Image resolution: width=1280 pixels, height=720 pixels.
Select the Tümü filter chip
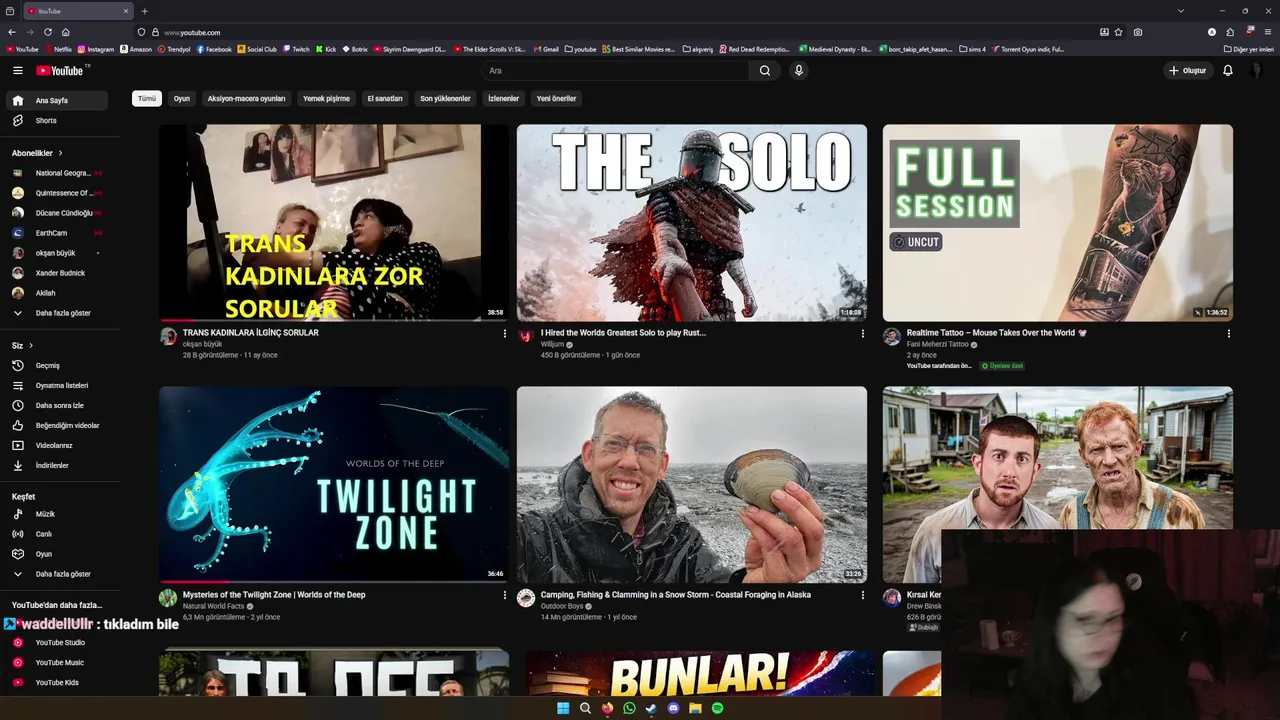pyautogui.click(x=147, y=98)
